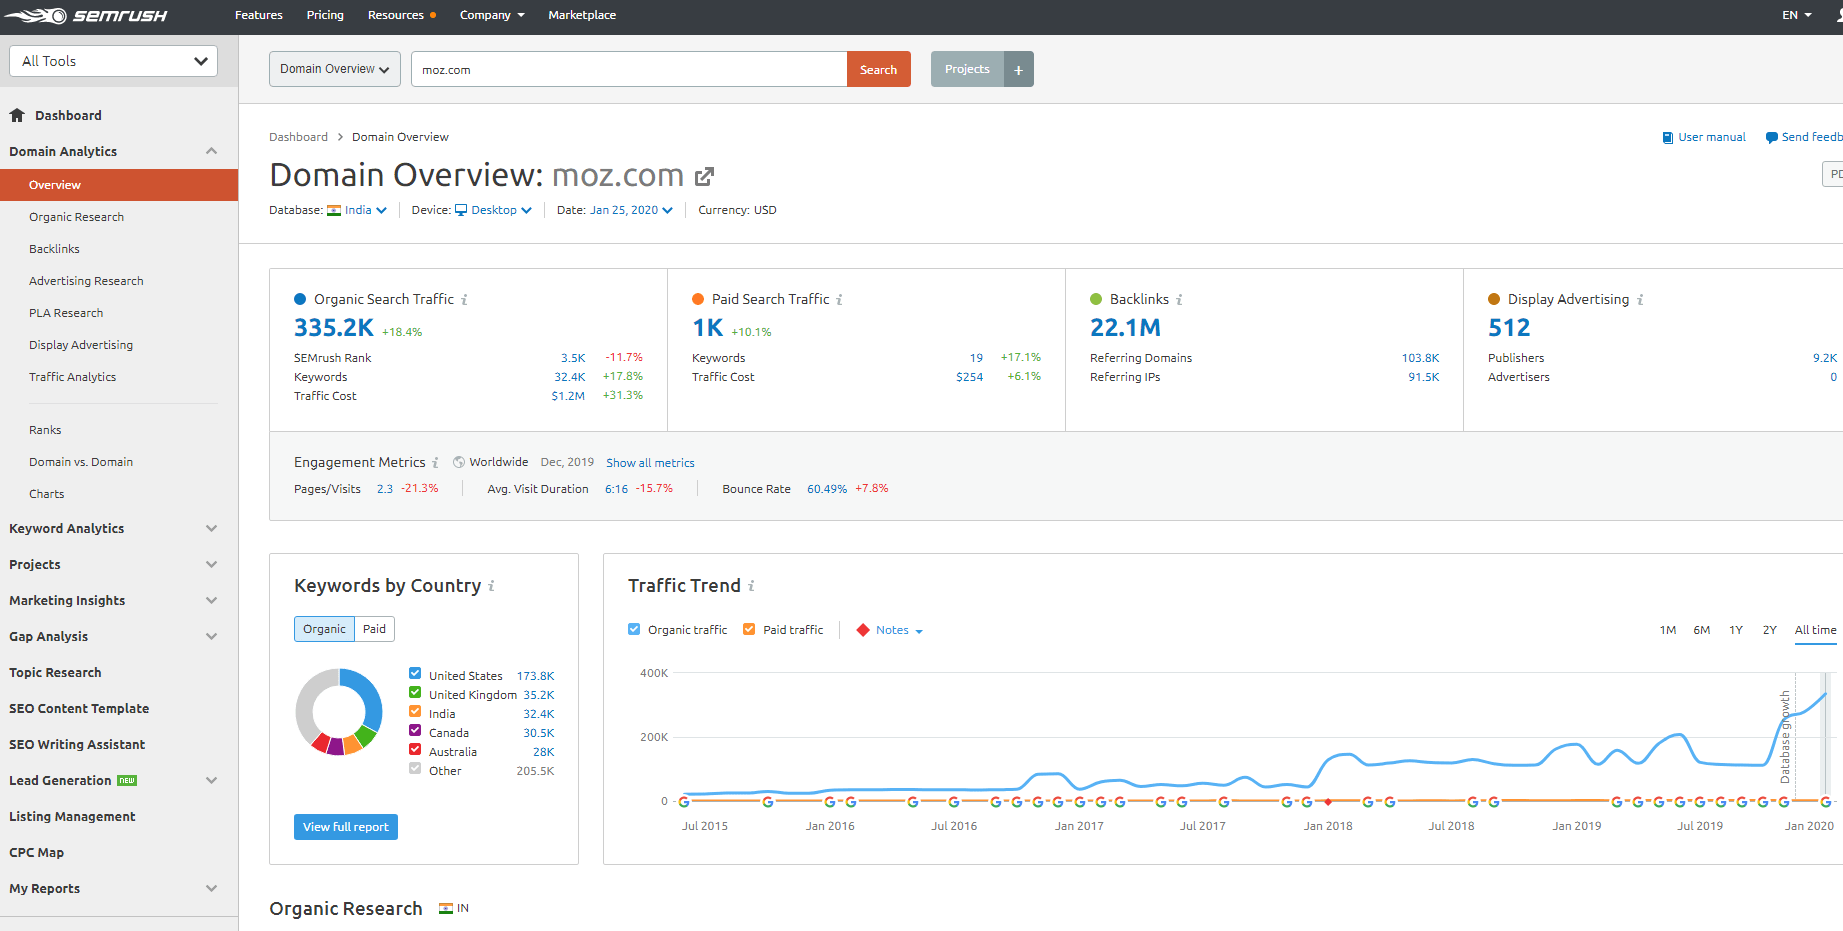
Task: Open the EN language dropdown
Action: point(1797,15)
